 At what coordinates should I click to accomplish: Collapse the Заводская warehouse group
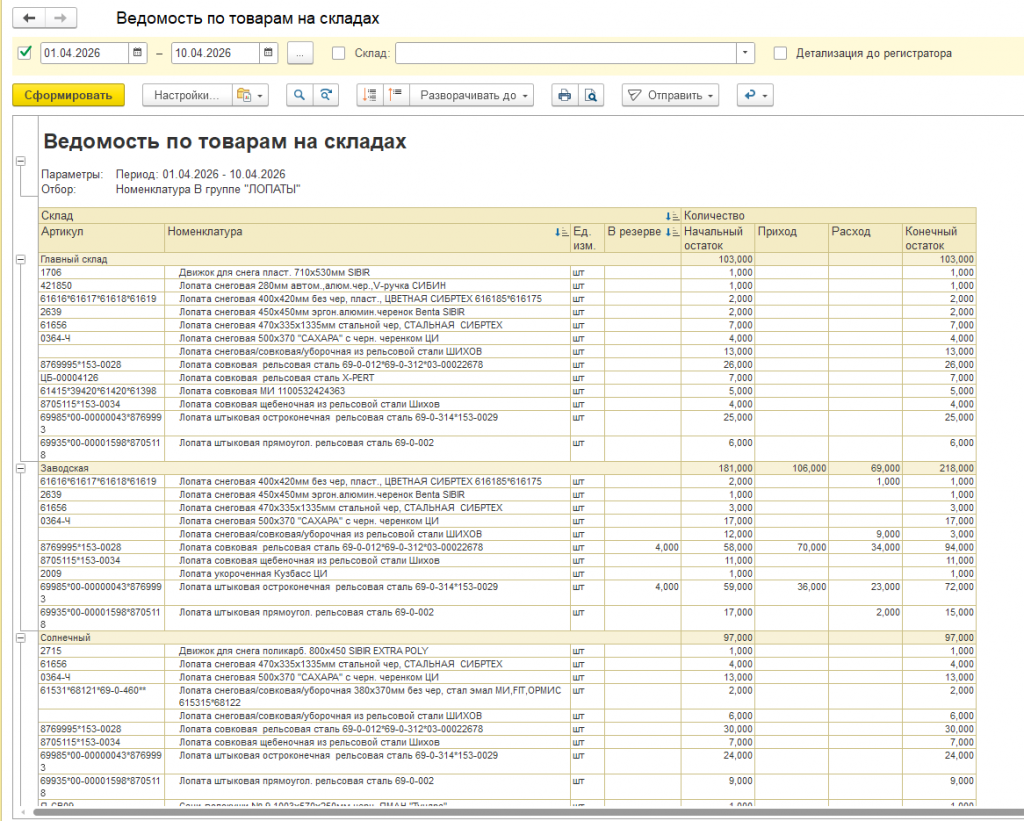pyautogui.click(x=19, y=467)
